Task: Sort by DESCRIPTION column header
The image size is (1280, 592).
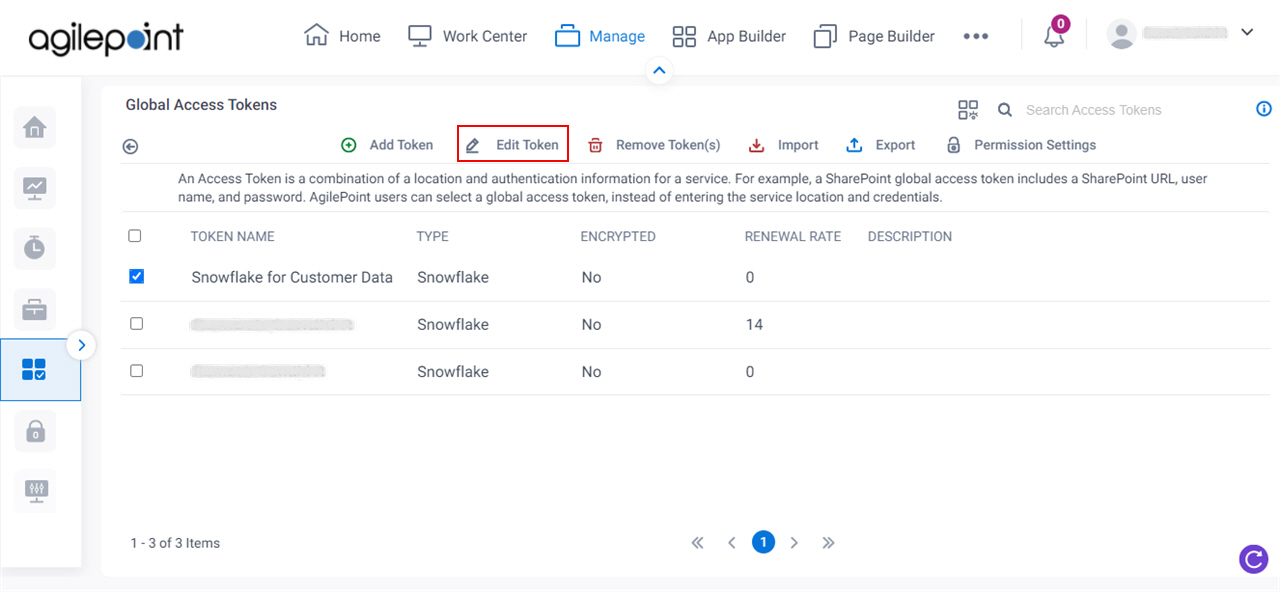Action: click(910, 237)
